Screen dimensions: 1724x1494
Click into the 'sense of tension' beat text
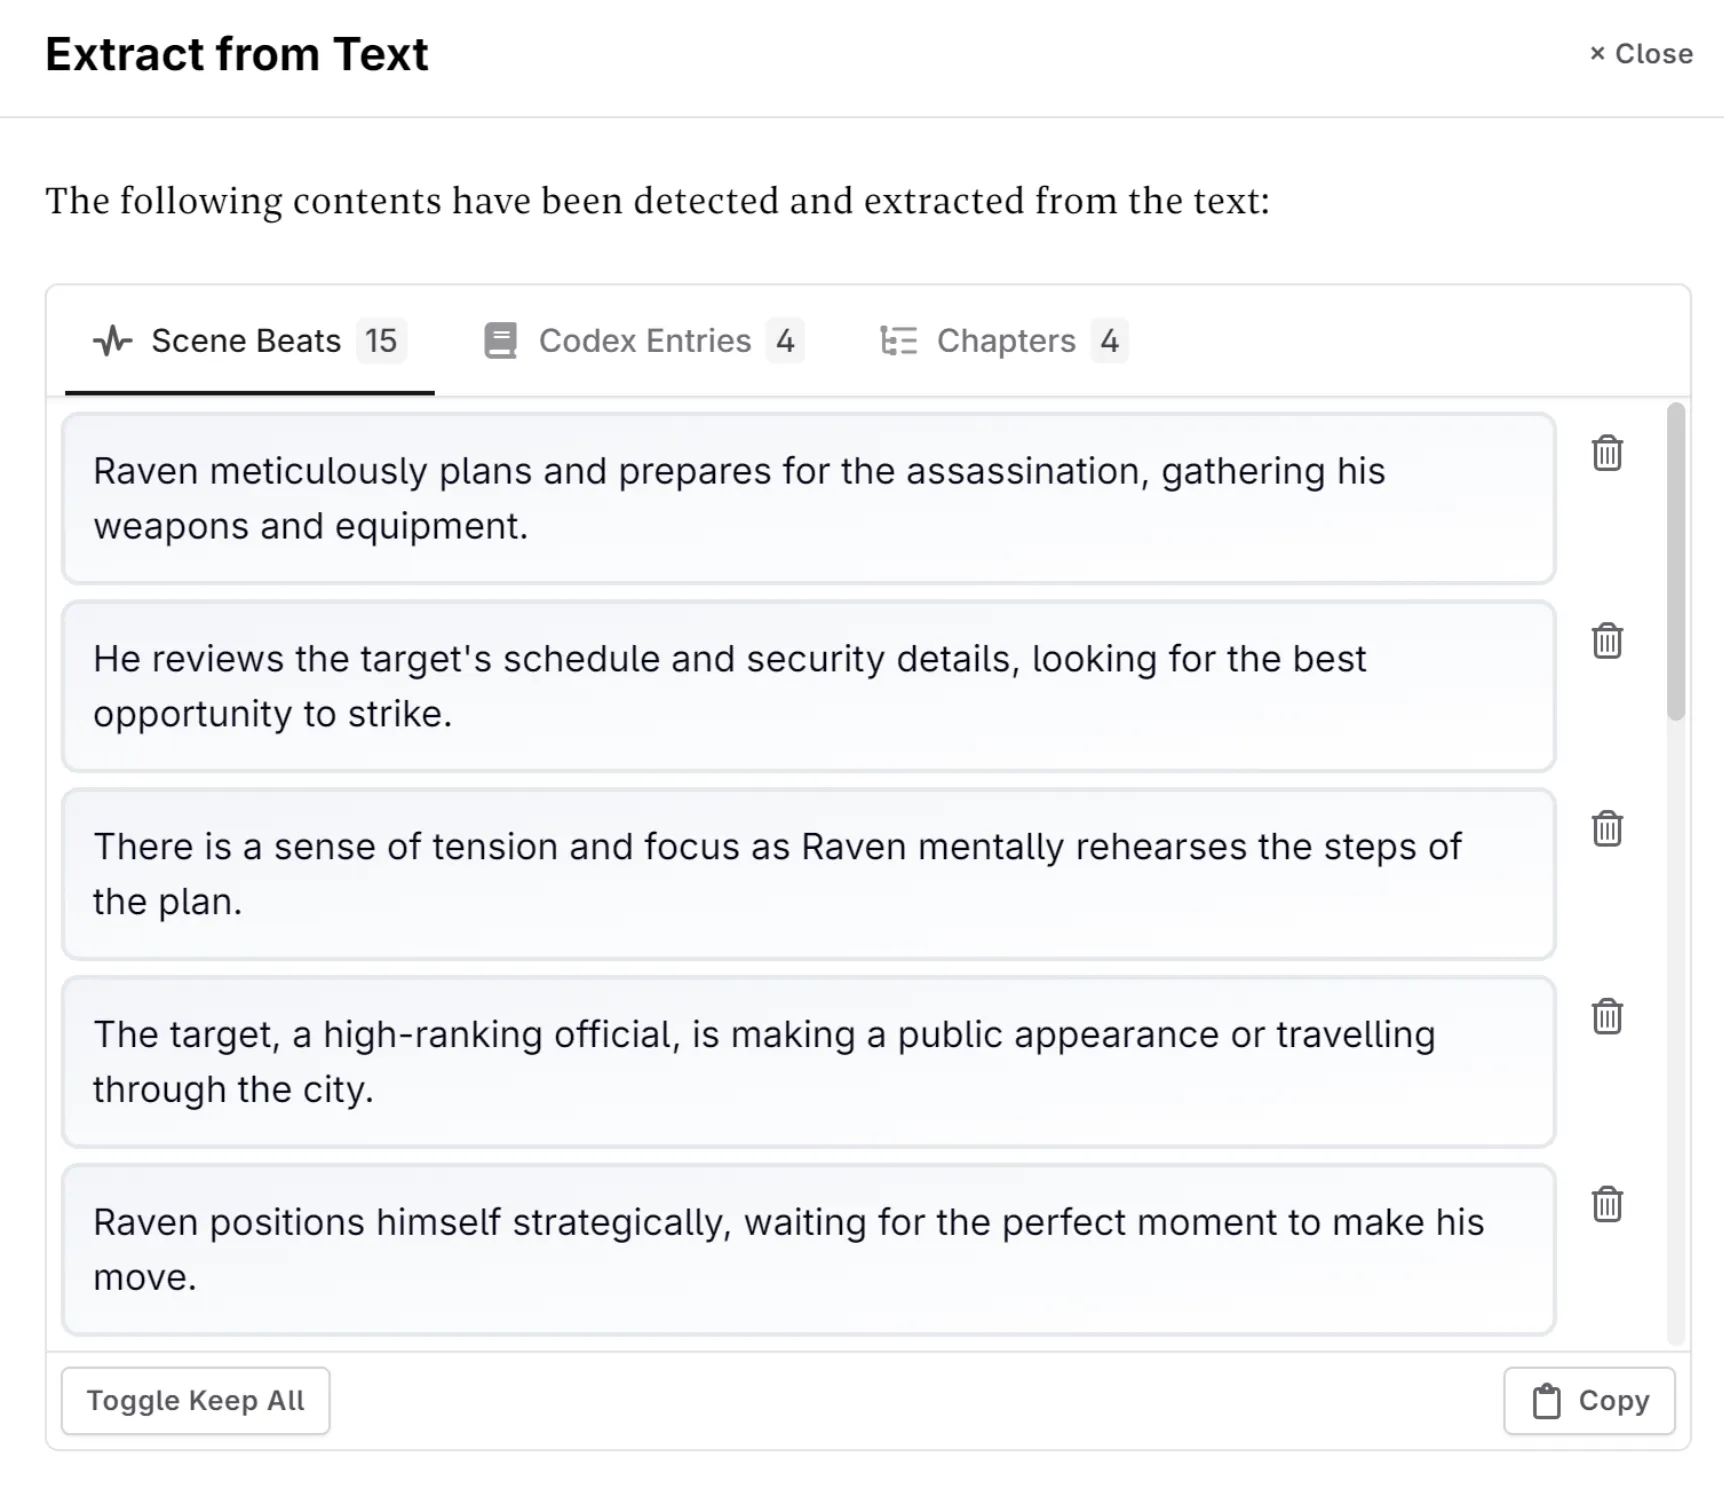pyautogui.click(x=808, y=874)
